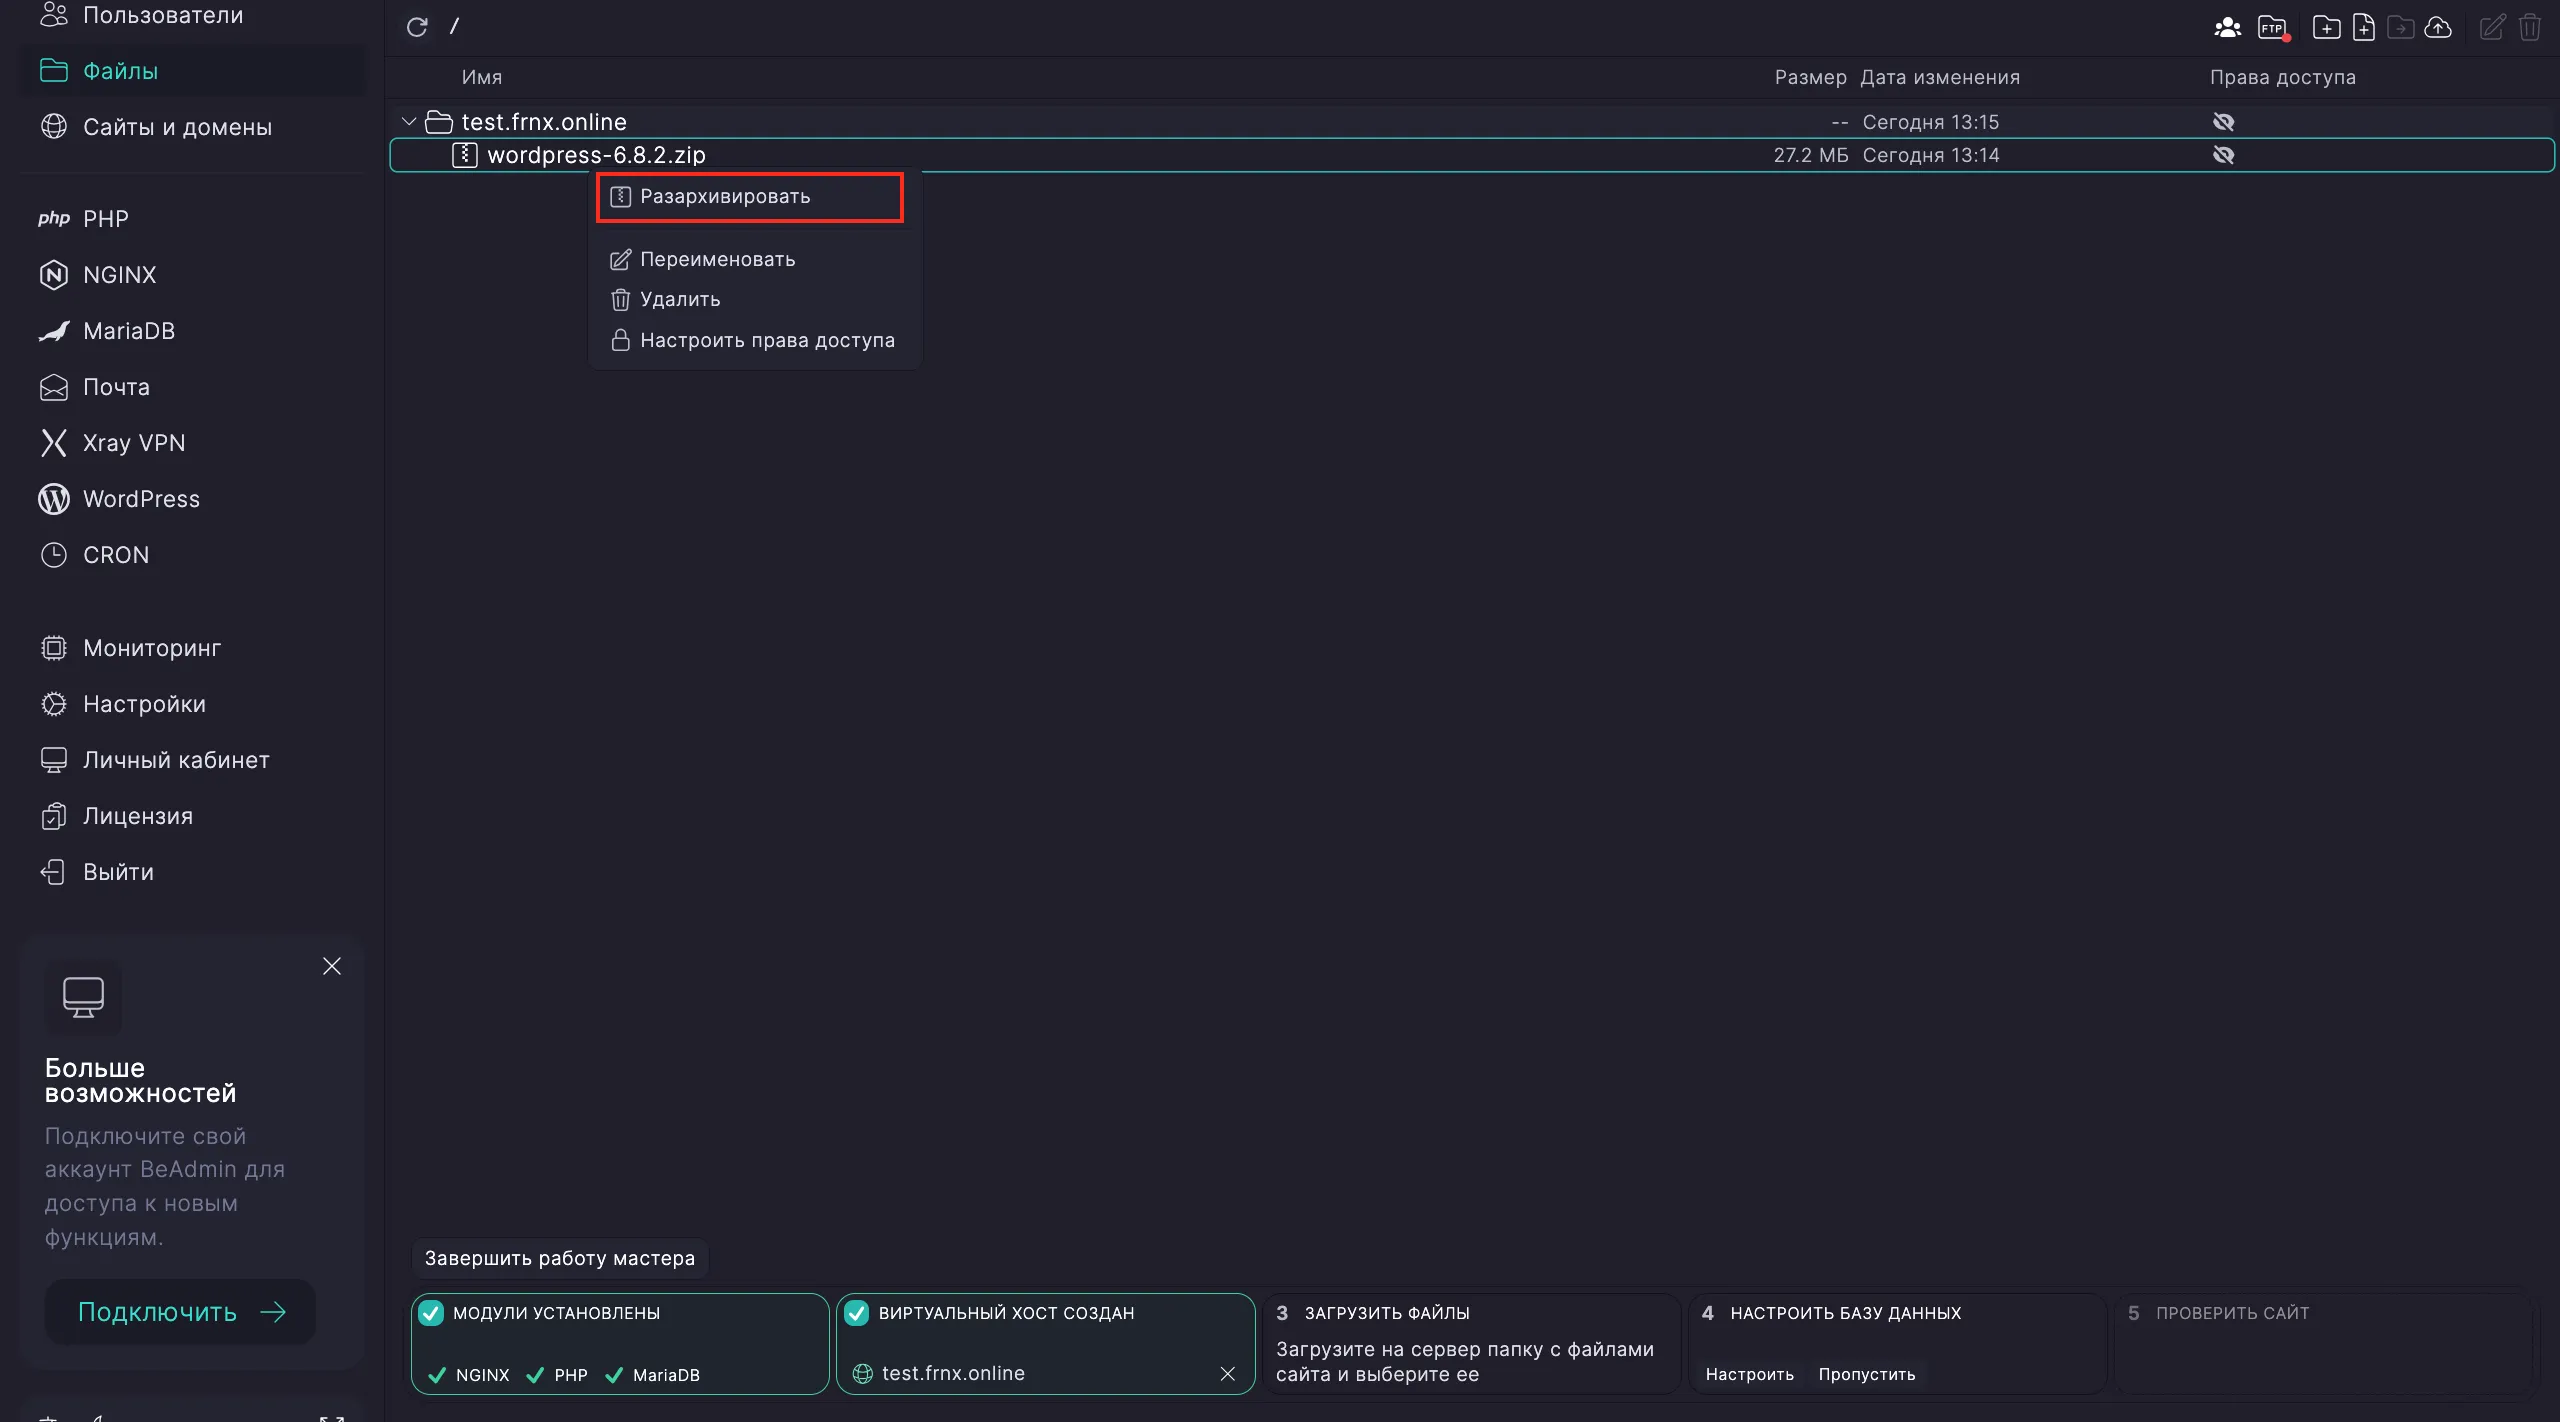Screen dimensions: 2560x1422
Task: Choose Переименовать in the context menu
Action: [718, 258]
